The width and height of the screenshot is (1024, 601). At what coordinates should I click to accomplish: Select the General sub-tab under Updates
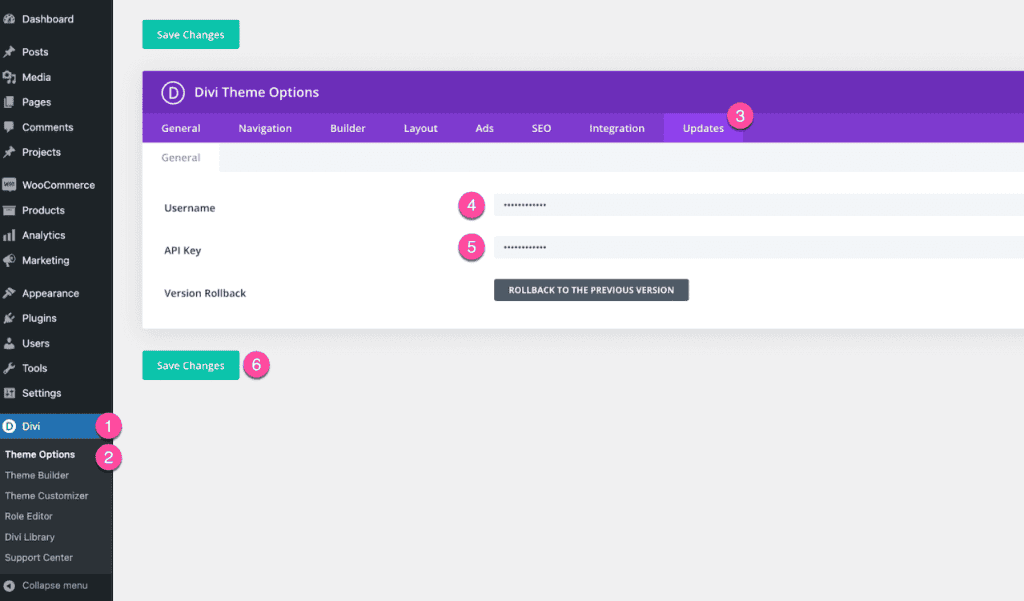tap(181, 157)
